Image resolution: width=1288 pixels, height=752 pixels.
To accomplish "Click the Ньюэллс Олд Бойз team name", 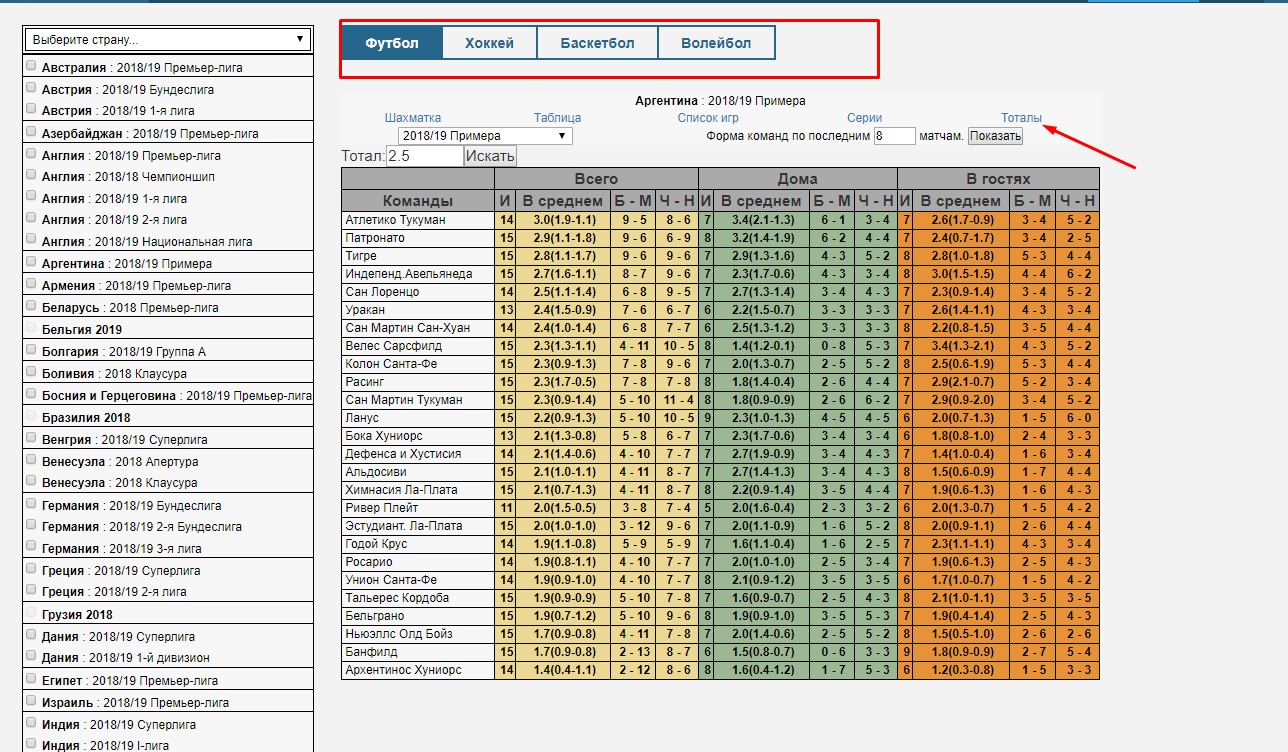I will (x=399, y=634).
